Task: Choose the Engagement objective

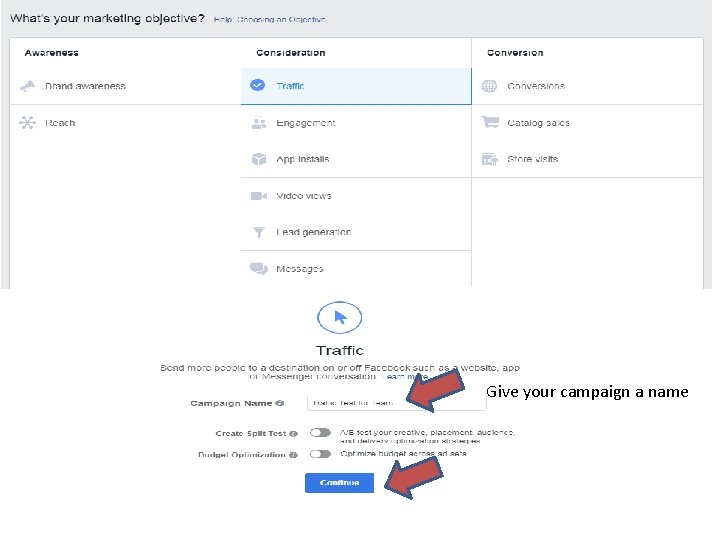Action: [356, 123]
